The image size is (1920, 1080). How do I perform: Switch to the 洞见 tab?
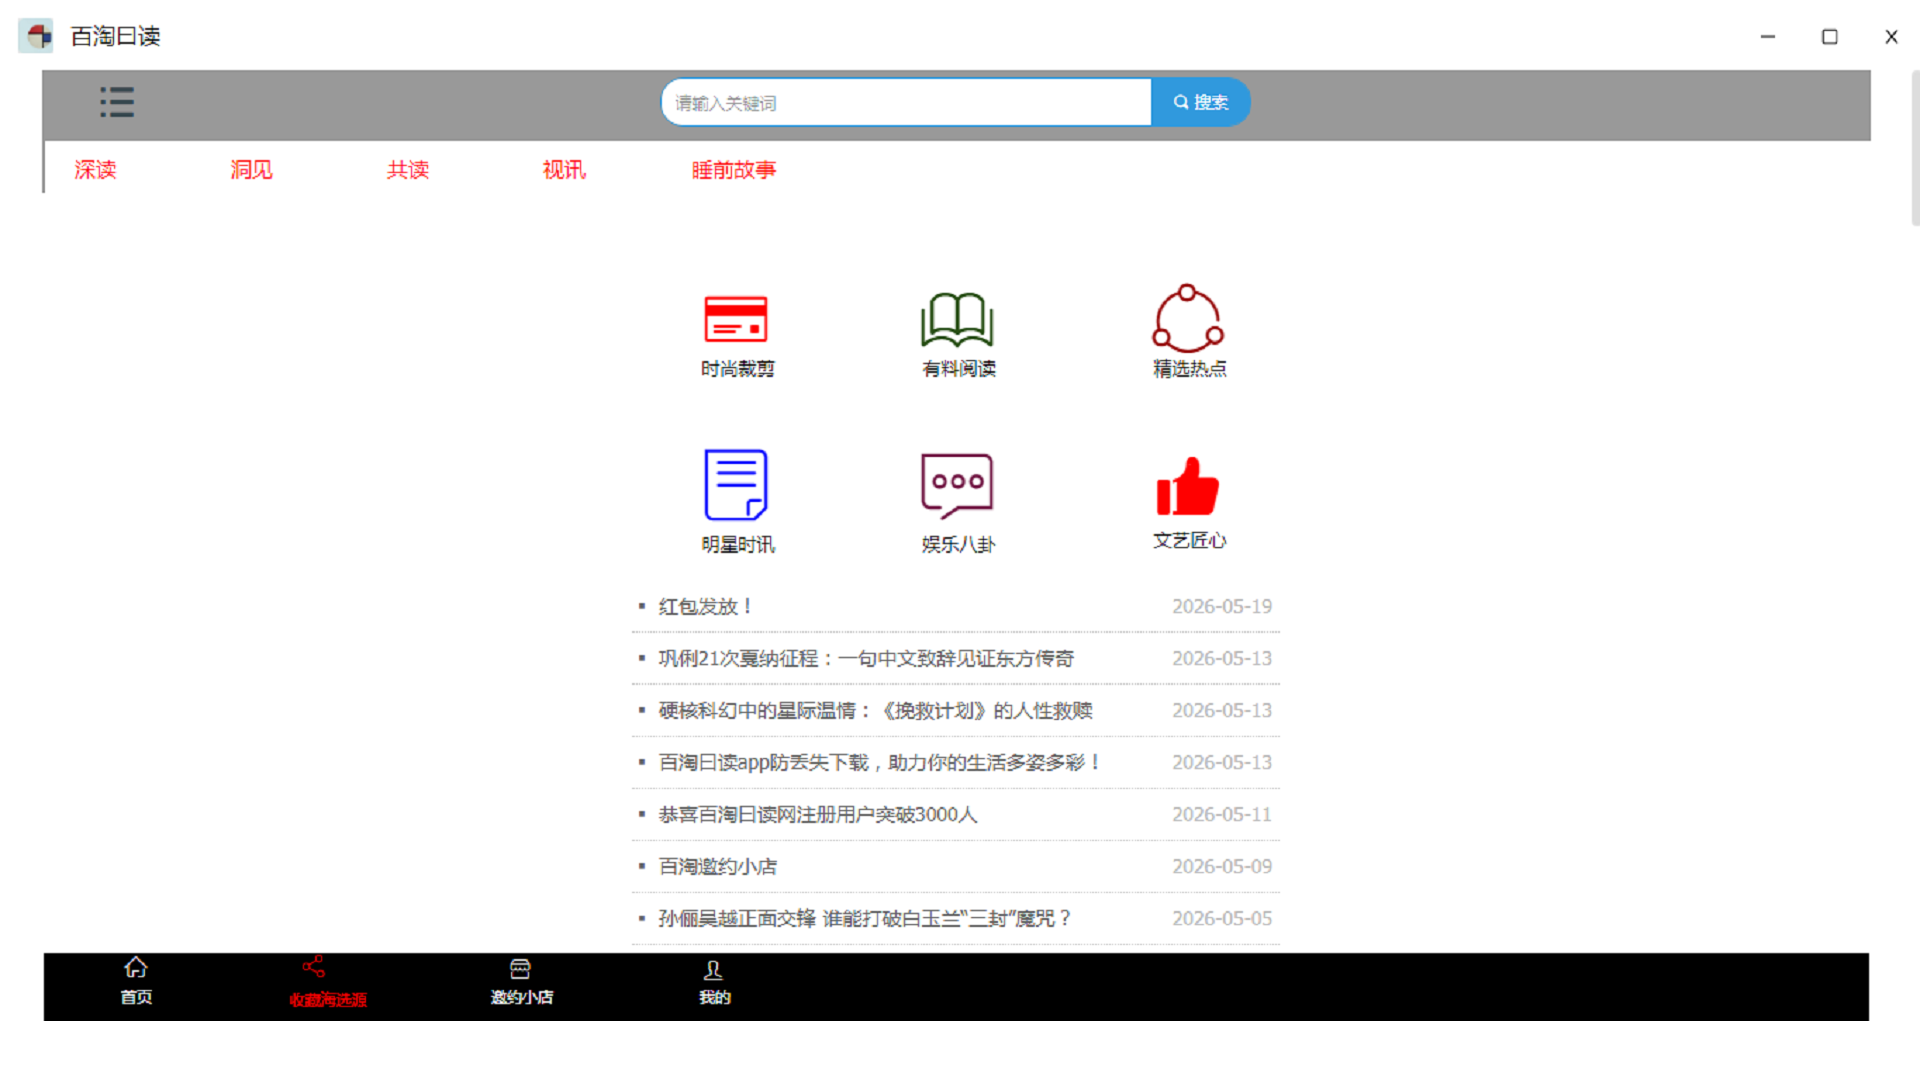[251, 170]
